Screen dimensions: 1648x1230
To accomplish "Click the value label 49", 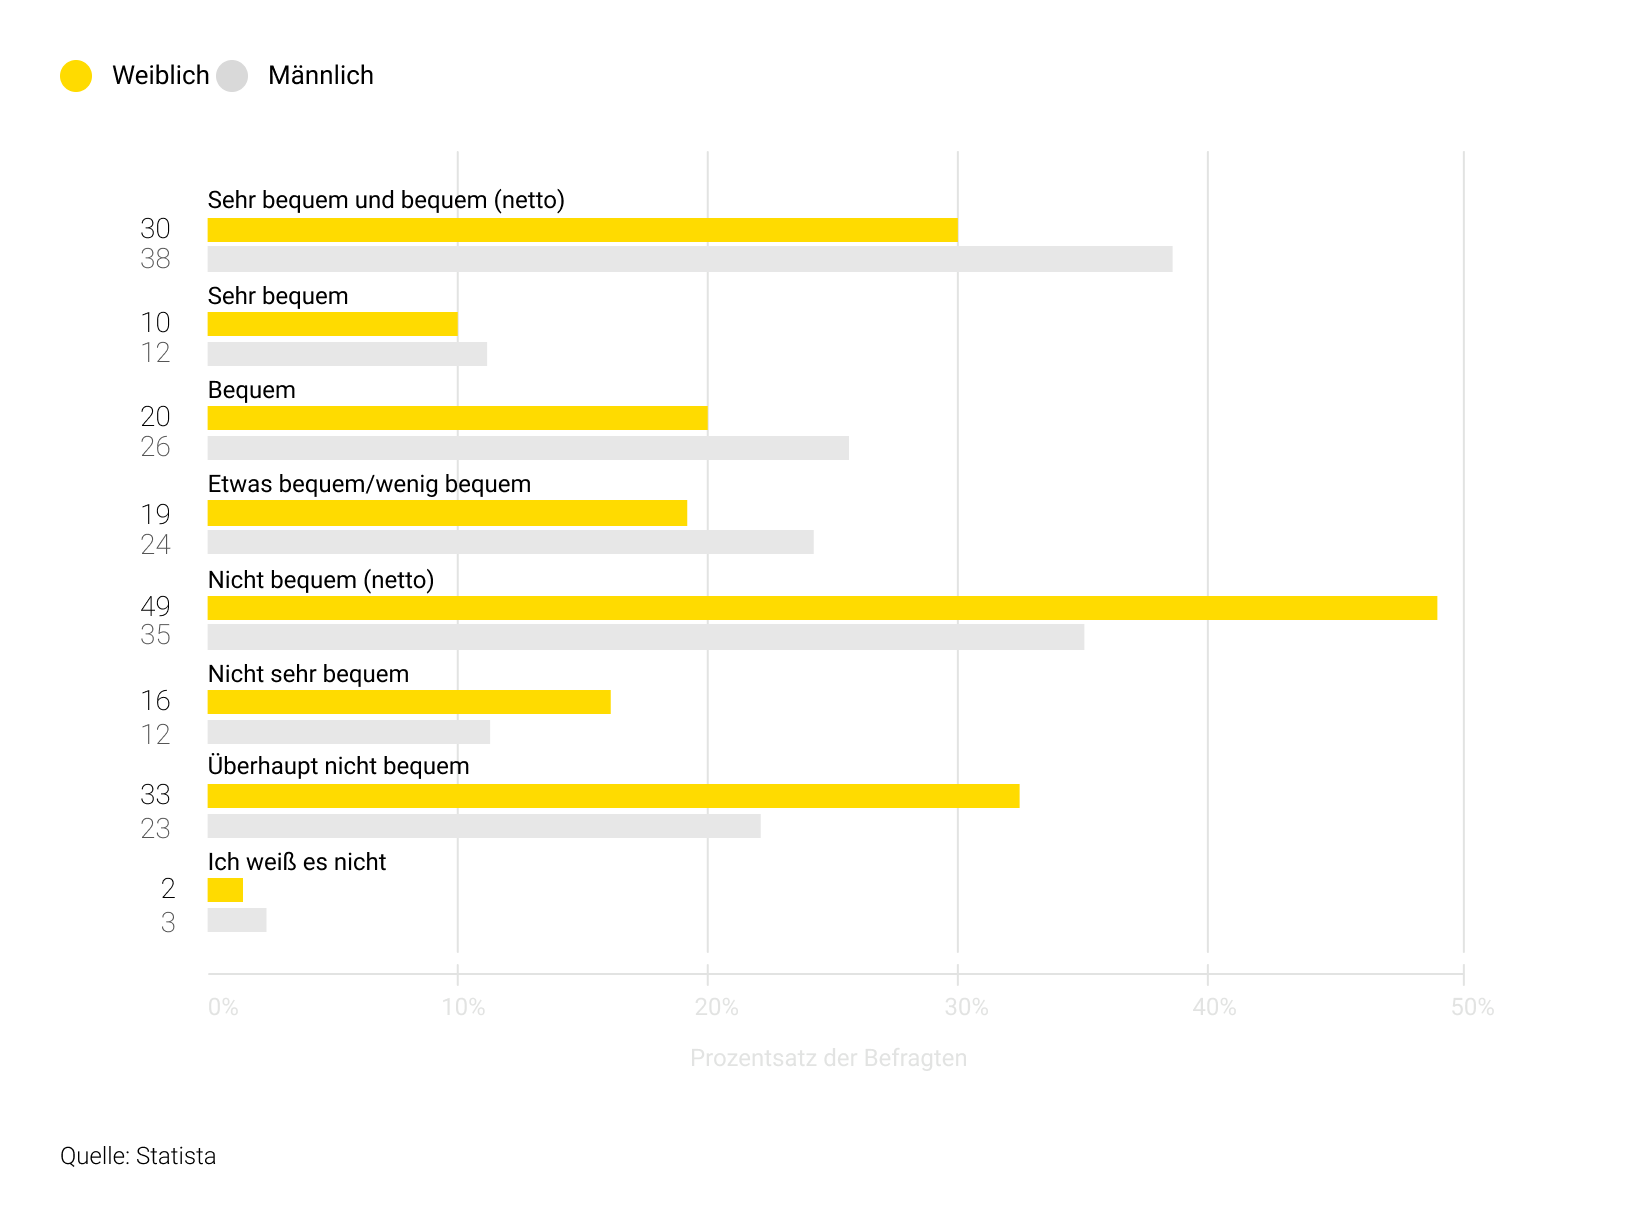I will pyautogui.click(x=155, y=606).
